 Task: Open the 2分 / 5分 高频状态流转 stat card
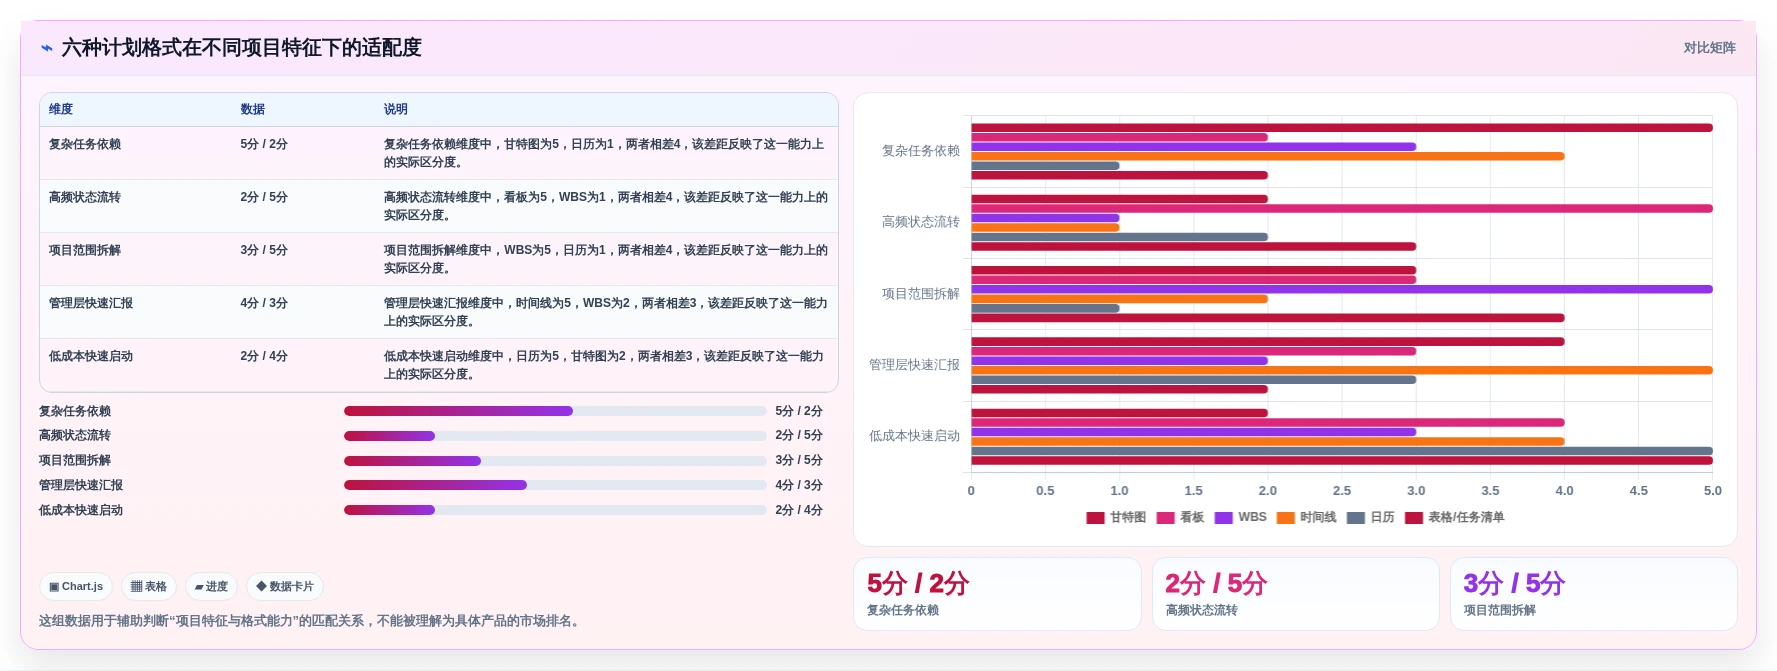1295,594
